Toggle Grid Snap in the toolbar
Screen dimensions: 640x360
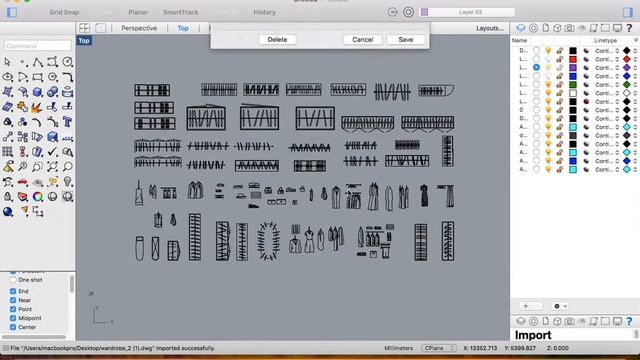64,12
